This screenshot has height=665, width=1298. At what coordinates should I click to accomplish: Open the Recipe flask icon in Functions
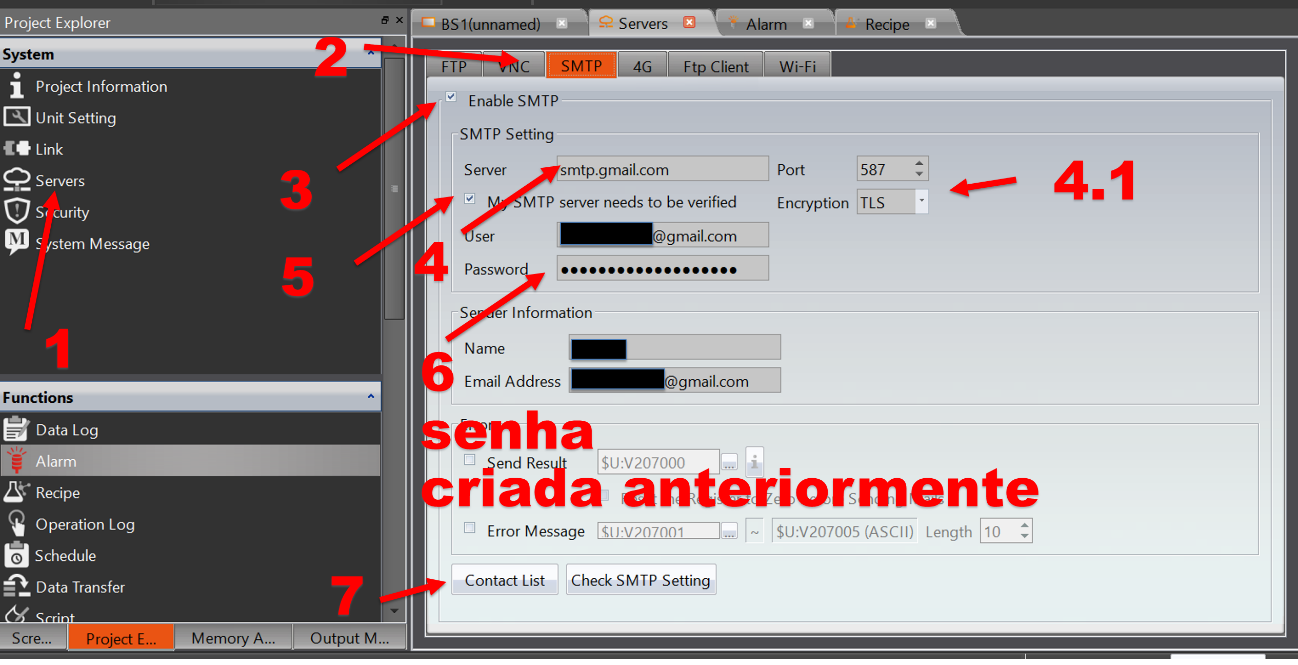click(16, 492)
